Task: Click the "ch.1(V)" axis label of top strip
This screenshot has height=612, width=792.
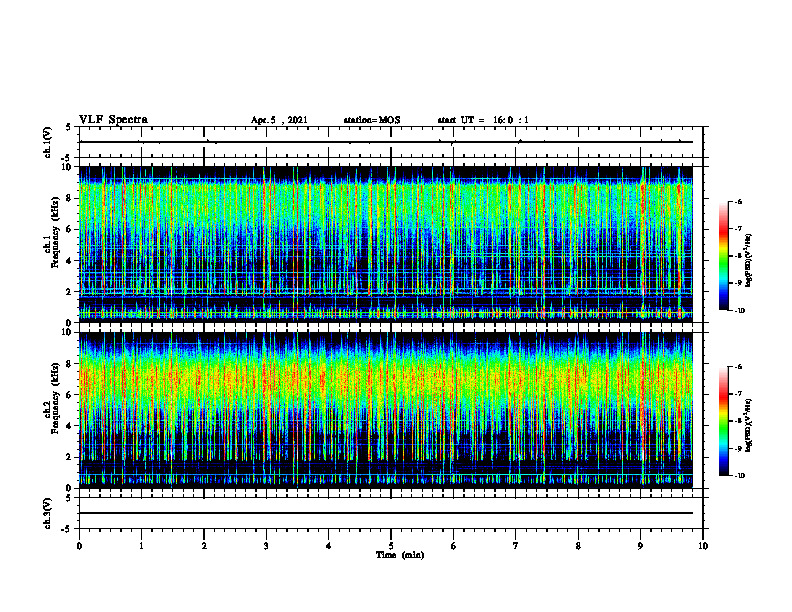Action: 48,142
